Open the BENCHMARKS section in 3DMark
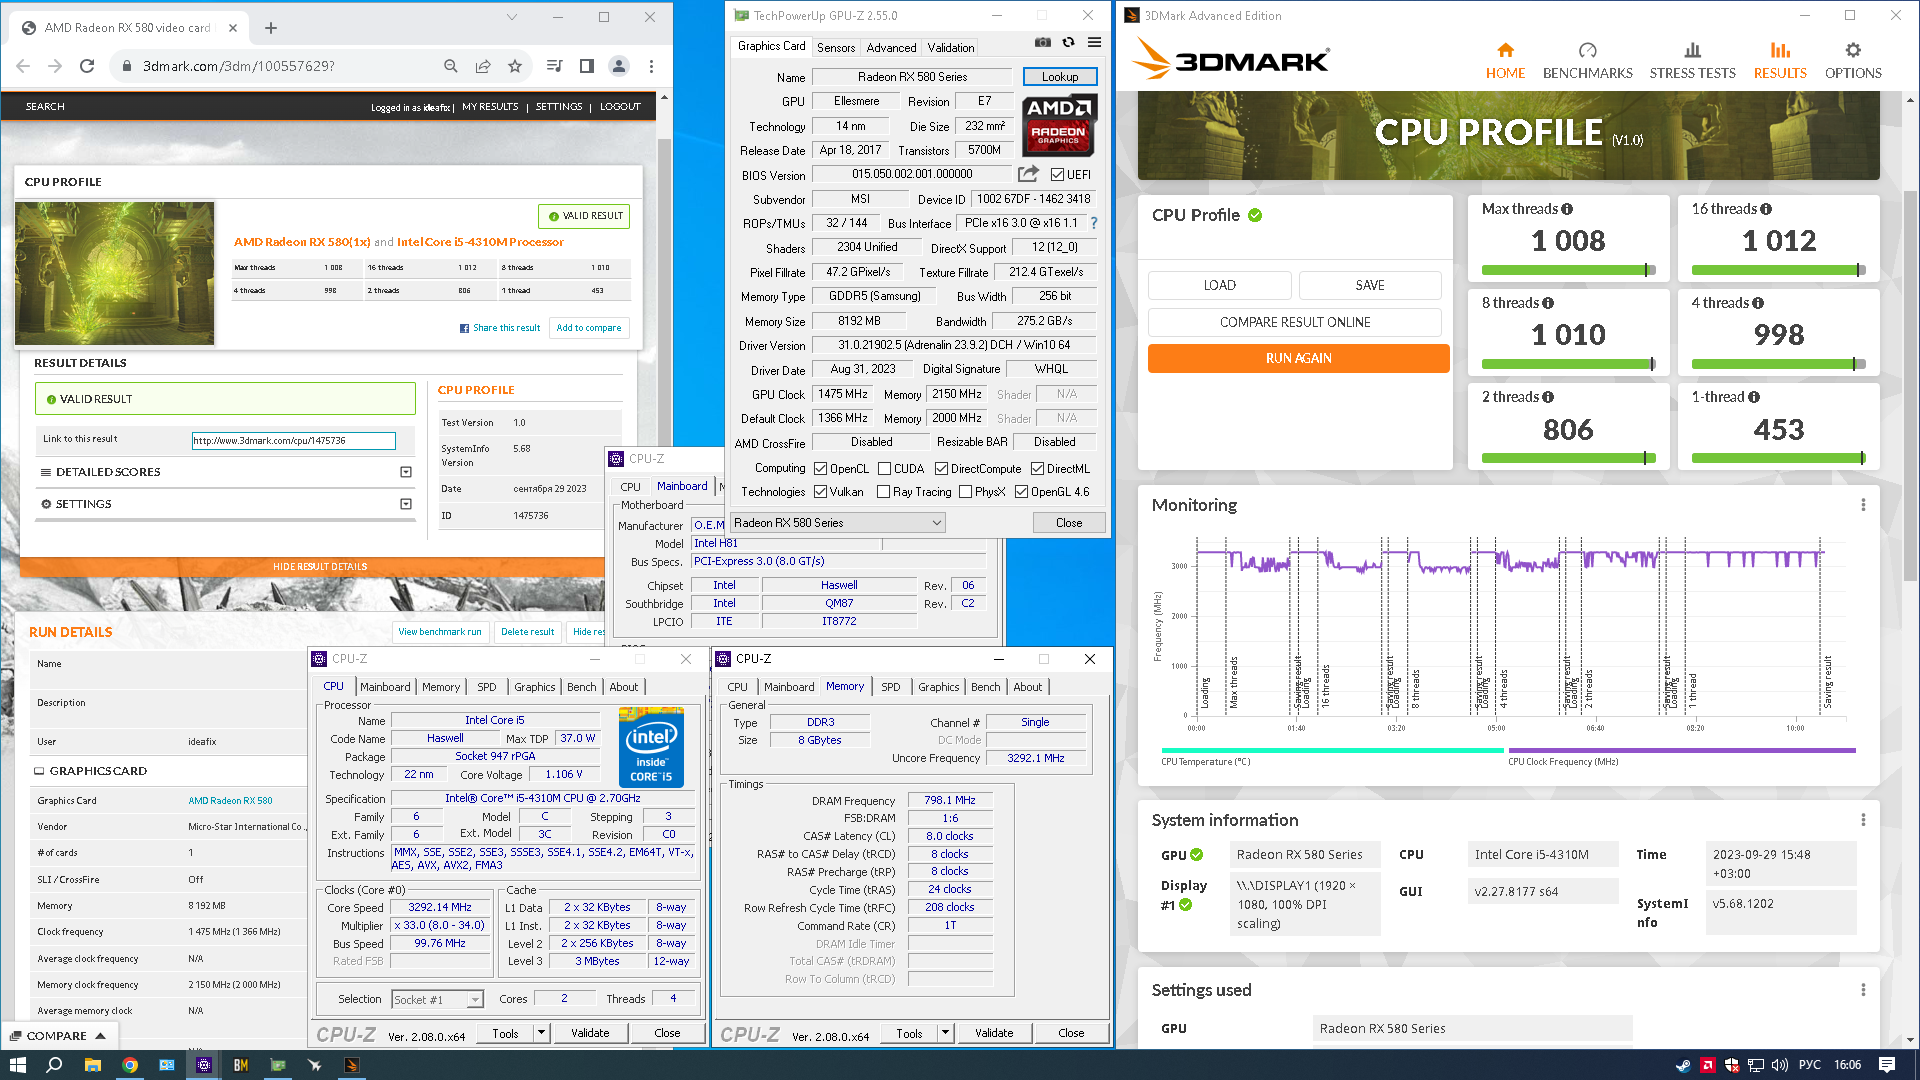 tap(1587, 60)
